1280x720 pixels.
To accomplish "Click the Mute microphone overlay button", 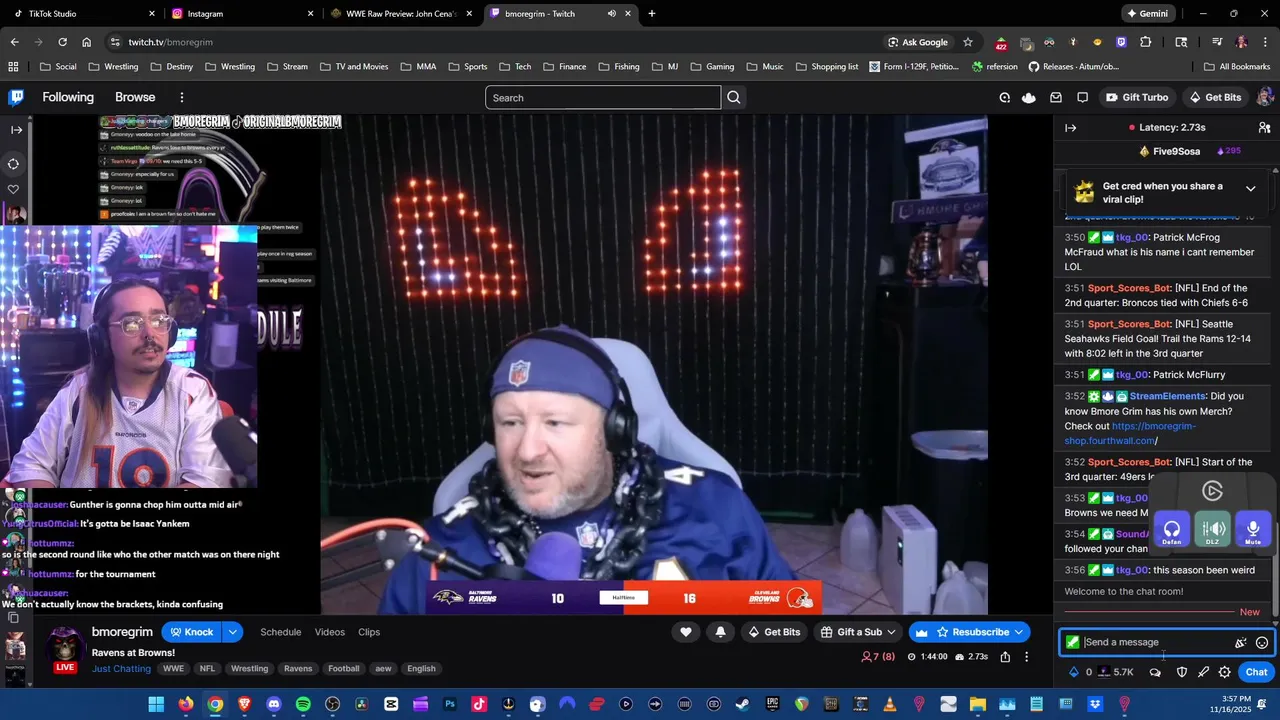I will coord(1253,530).
